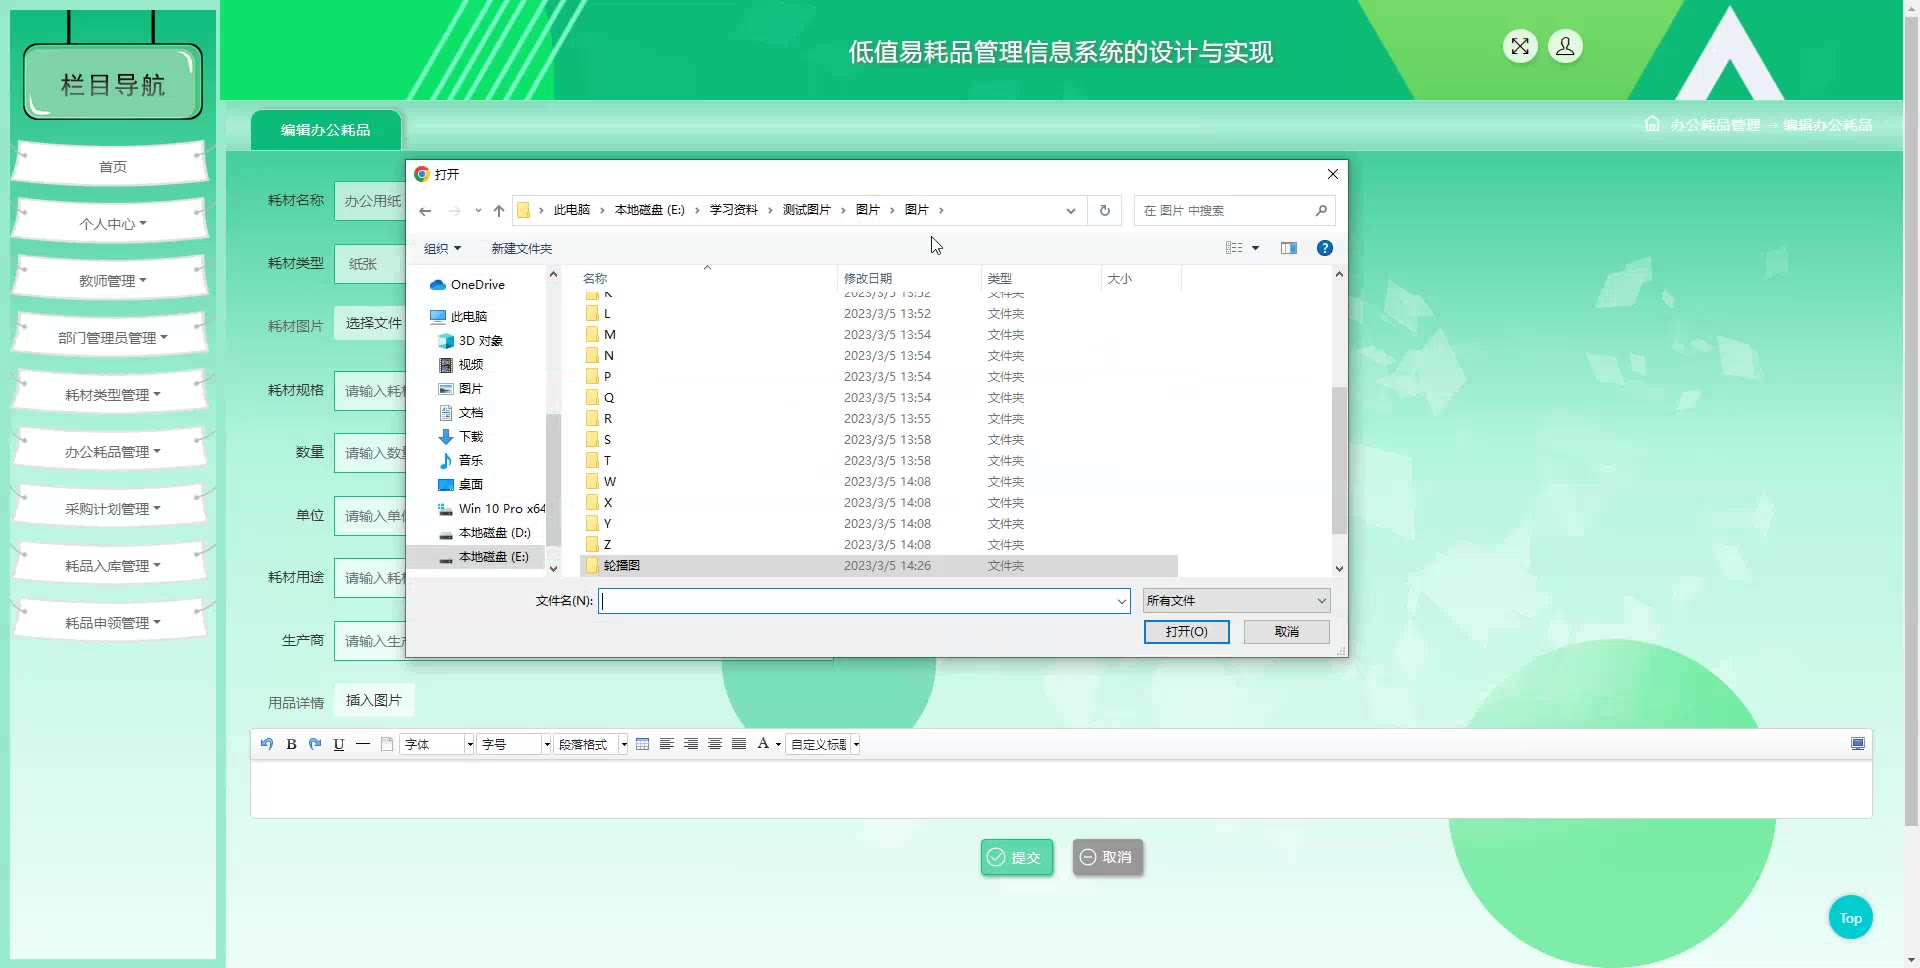
Task: Expand the 办公耗品管理 sidebar menu
Action: [112, 452]
